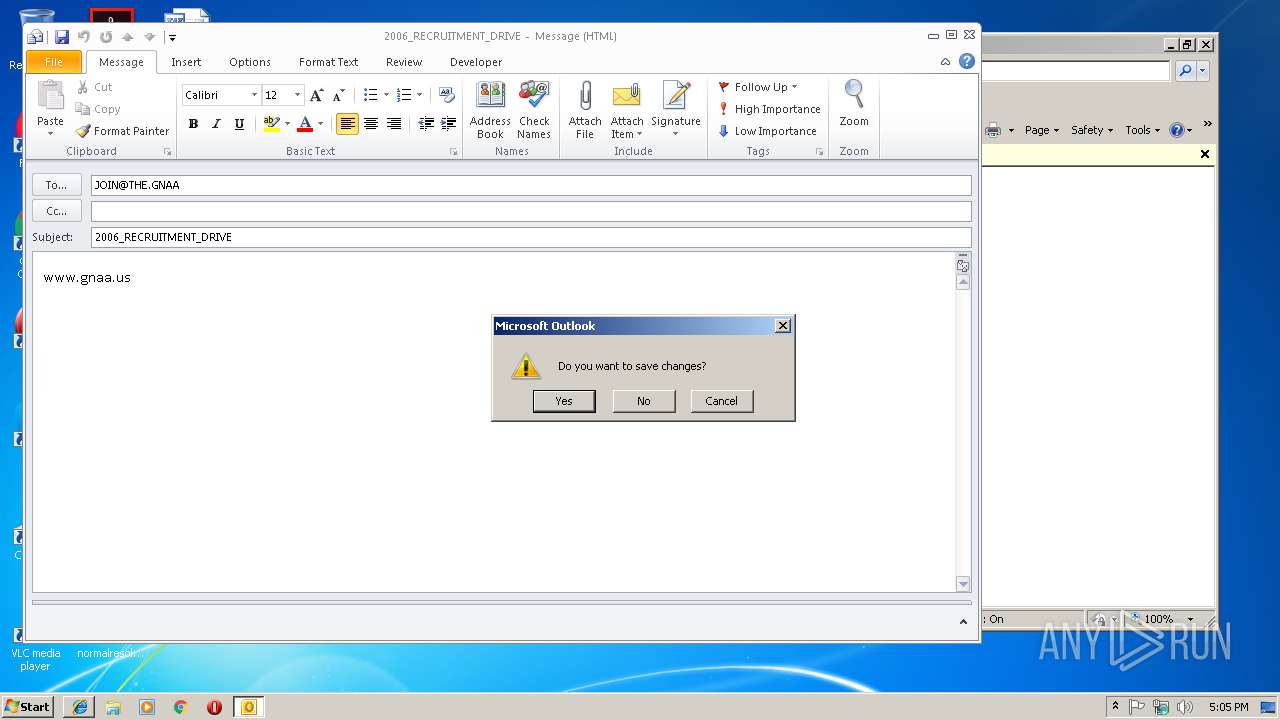Viewport: 1280px width, 720px height.
Task: Toggle center text alignment
Action: click(x=371, y=124)
